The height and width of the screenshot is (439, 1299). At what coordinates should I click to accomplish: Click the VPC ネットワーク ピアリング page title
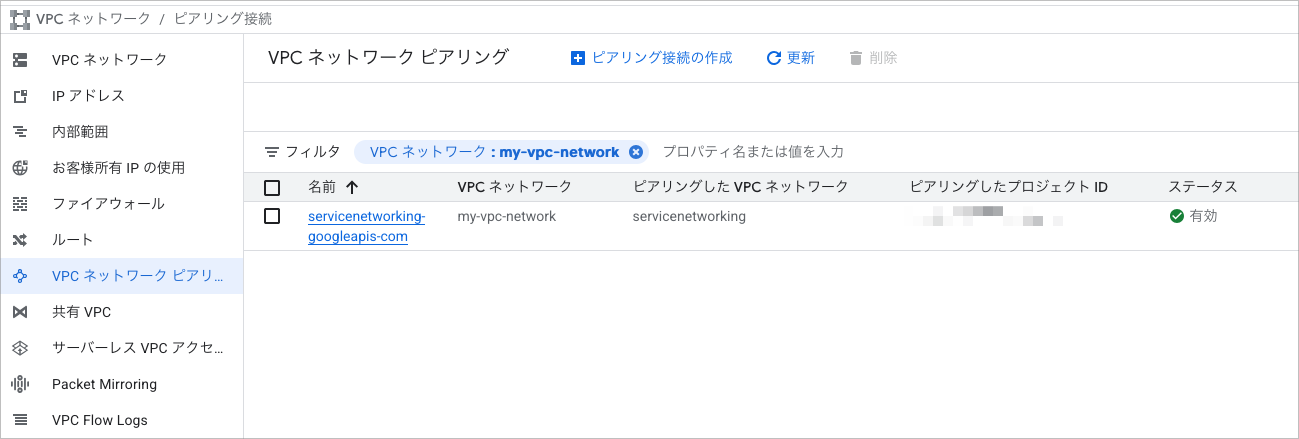(388, 58)
